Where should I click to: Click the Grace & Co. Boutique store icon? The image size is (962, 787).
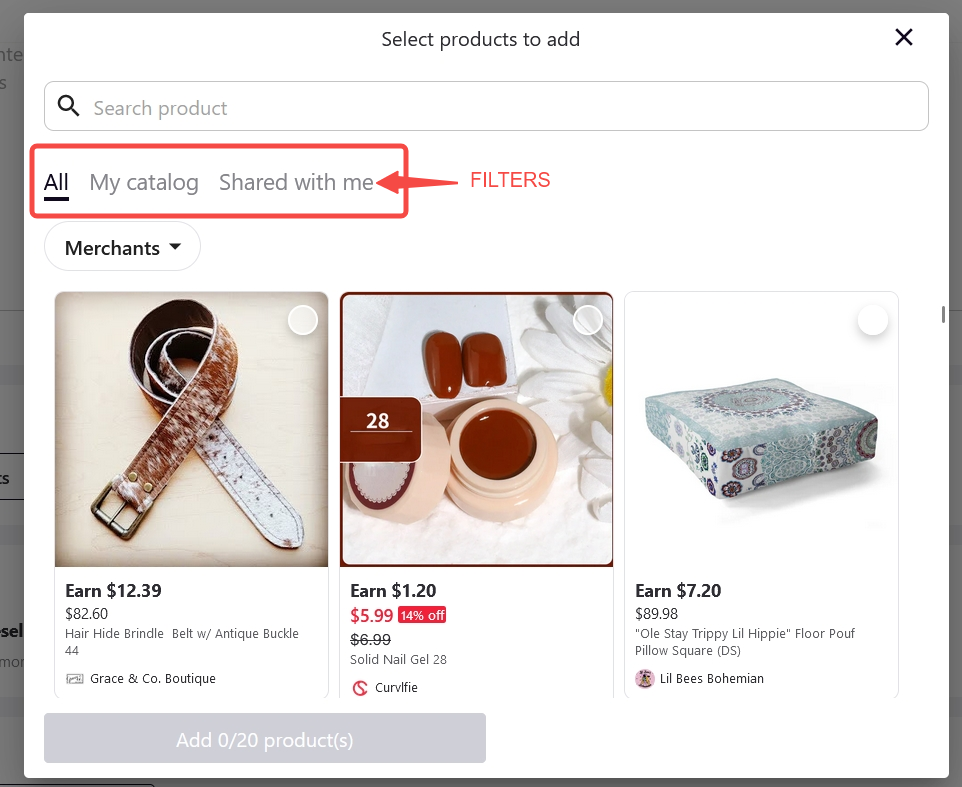click(74, 678)
